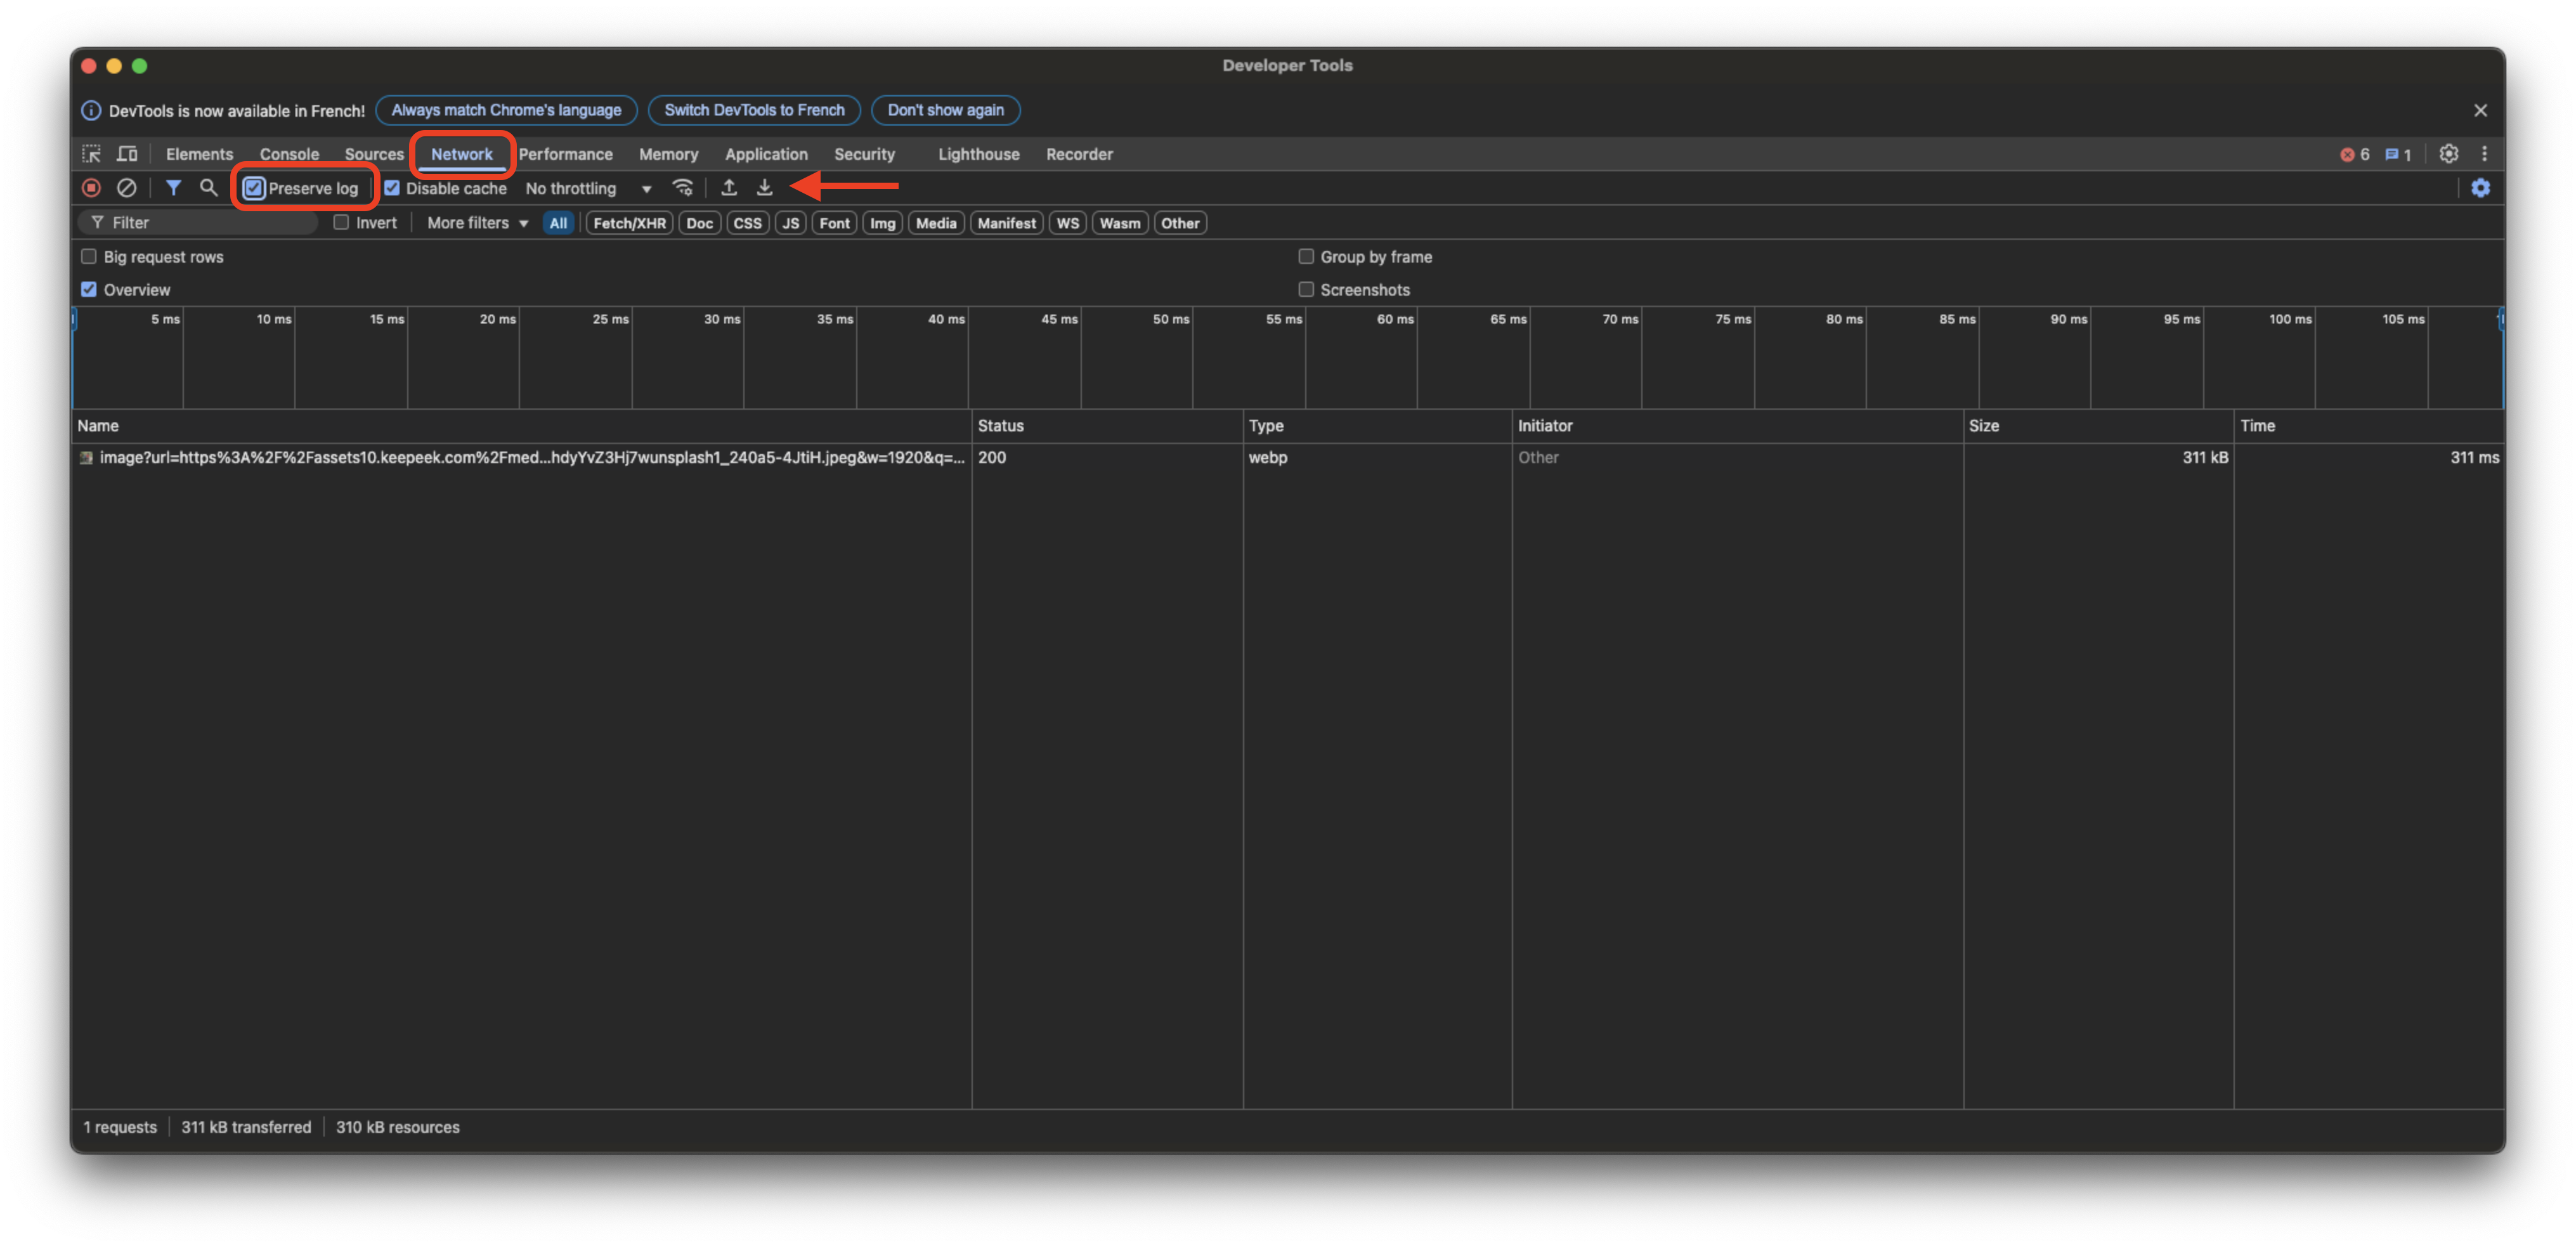This screenshot has width=2576, height=1247.
Task: Filter by Font requests
Action: (x=834, y=223)
